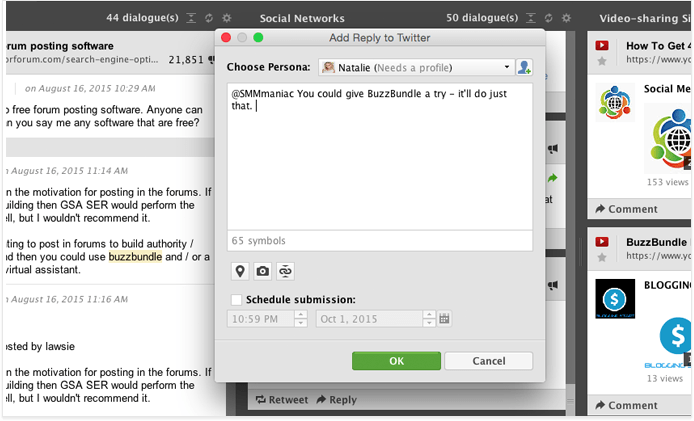
Task: Click the forum posting software thread title
Action: tap(60, 46)
